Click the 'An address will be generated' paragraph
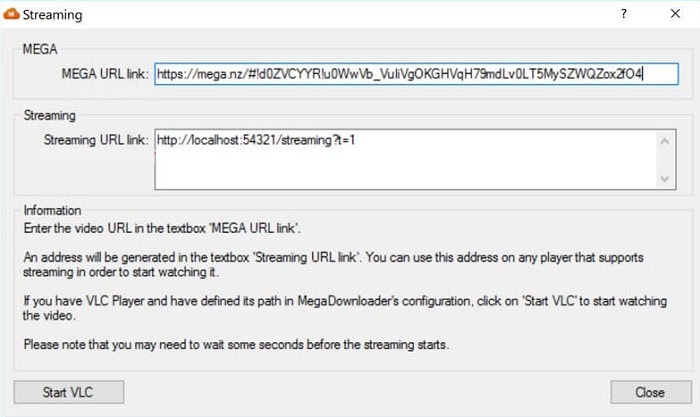The image size is (700, 417). click(x=333, y=265)
